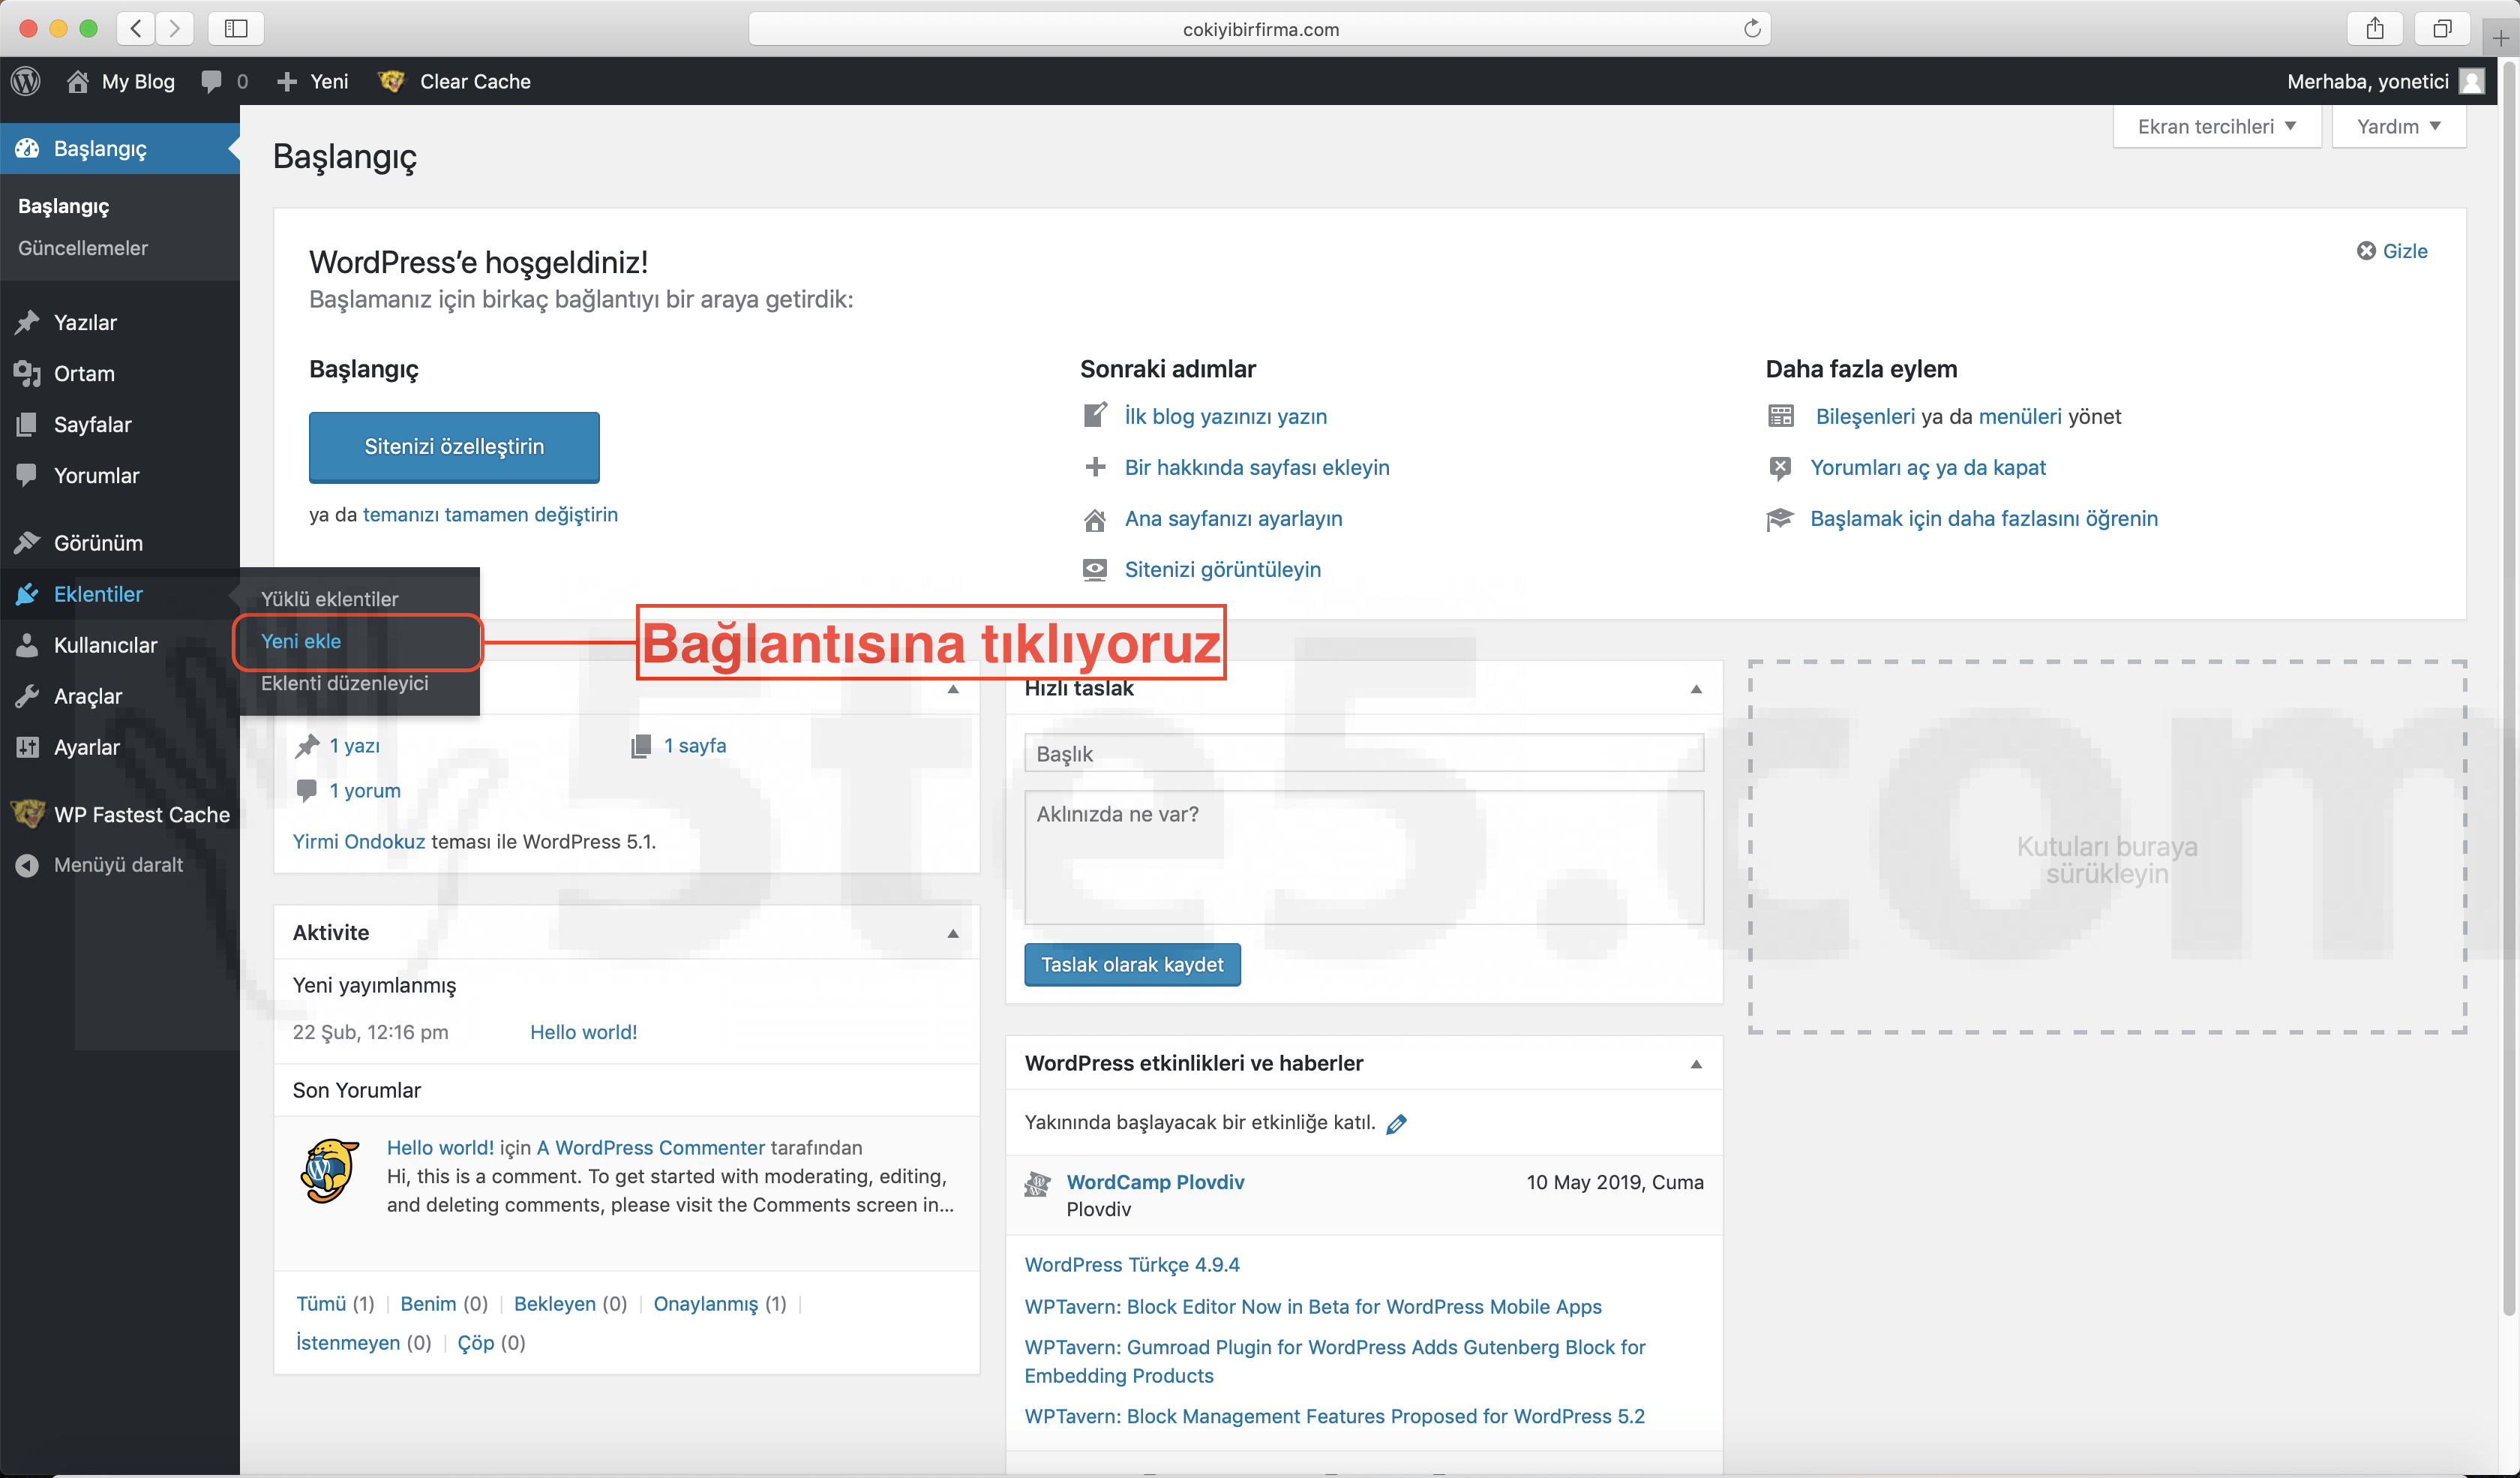This screenshot has width=2520, height=1478.
Task: Open the Yardım dropdown
Action: 2398,127
